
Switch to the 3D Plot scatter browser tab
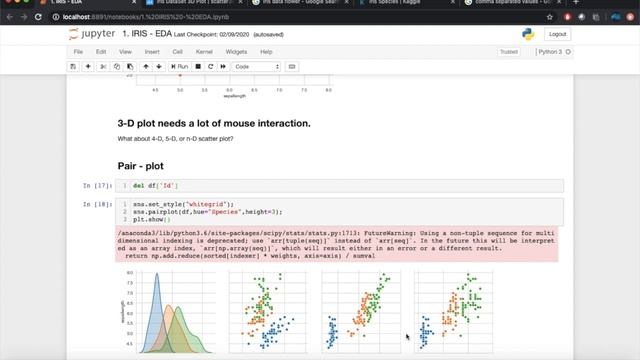194,2
